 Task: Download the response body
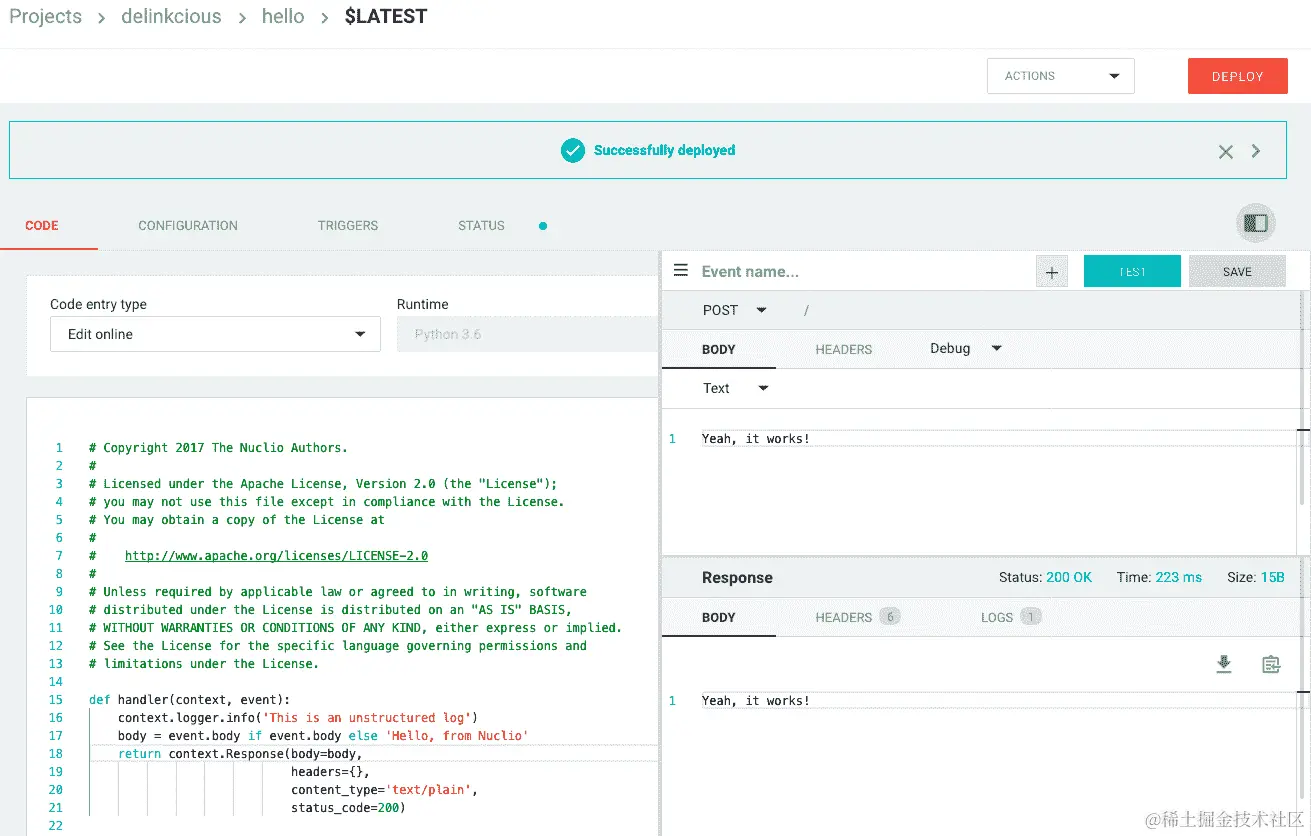[x=1224, y=664]
